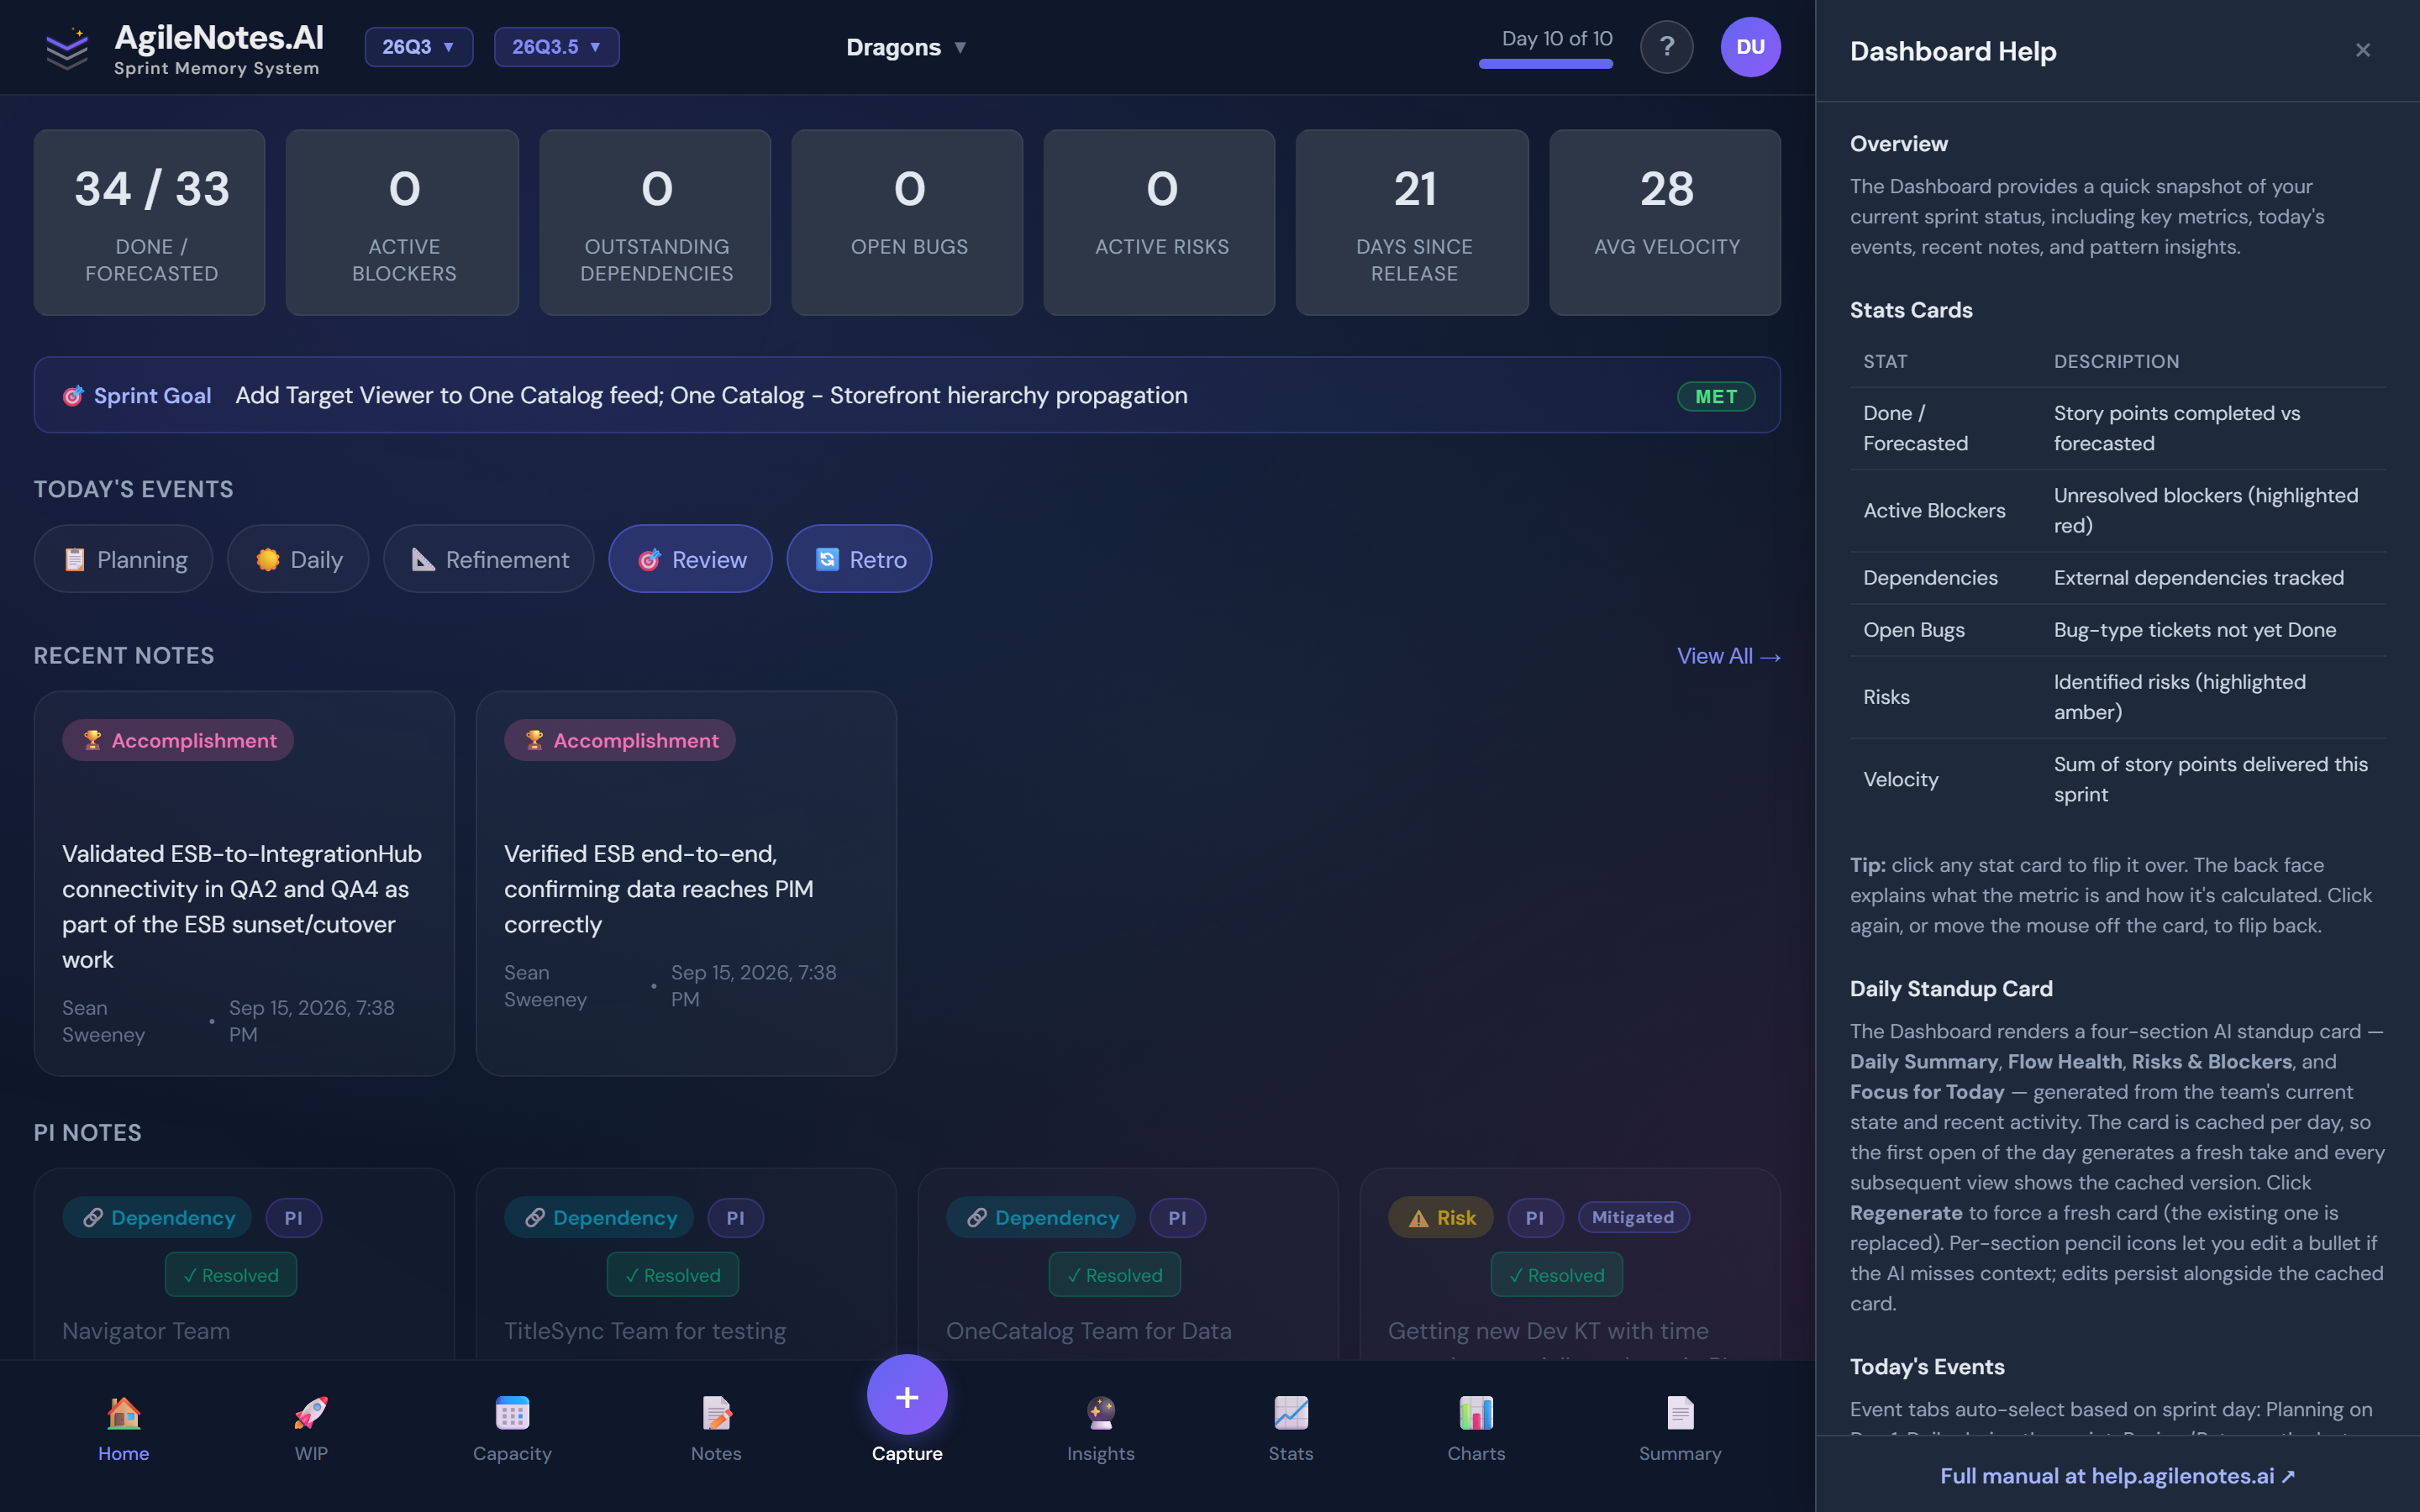Click the Risk warning tag
Image resolution: width=2420 pixels, height=1512 pixels.
click(1440, 1217)
